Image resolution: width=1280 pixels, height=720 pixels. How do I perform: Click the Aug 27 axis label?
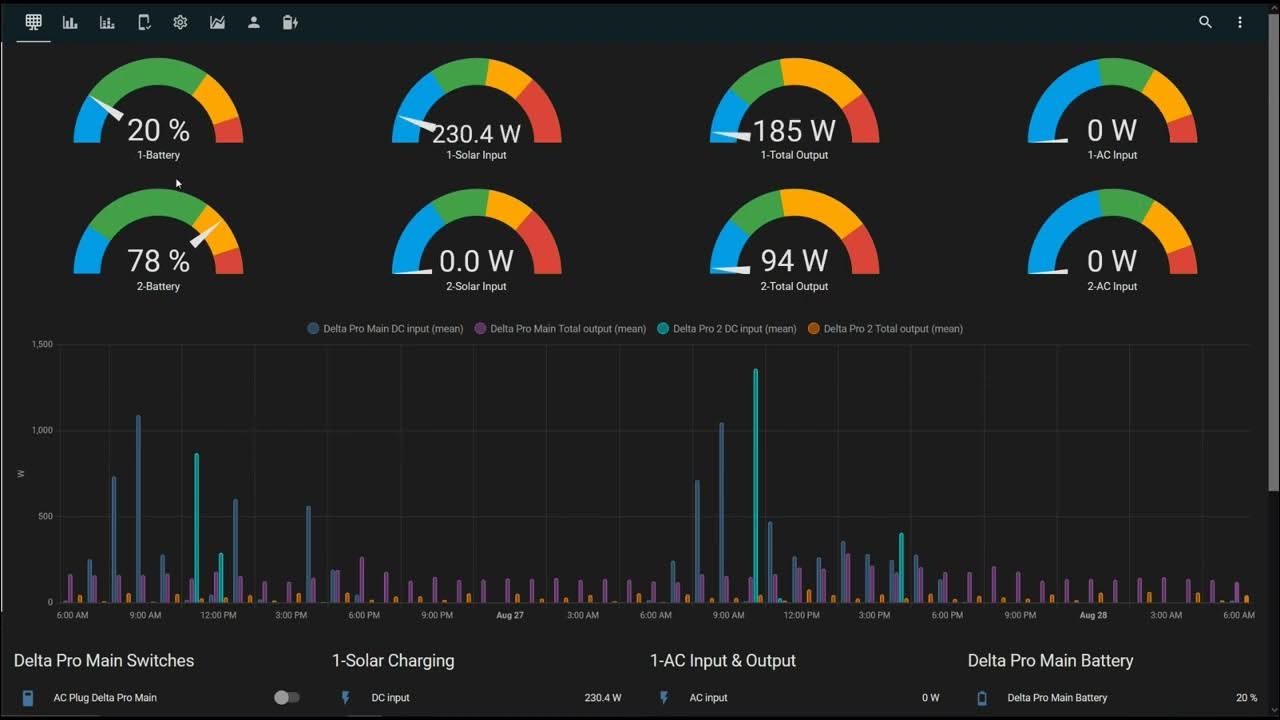(510, 615)
